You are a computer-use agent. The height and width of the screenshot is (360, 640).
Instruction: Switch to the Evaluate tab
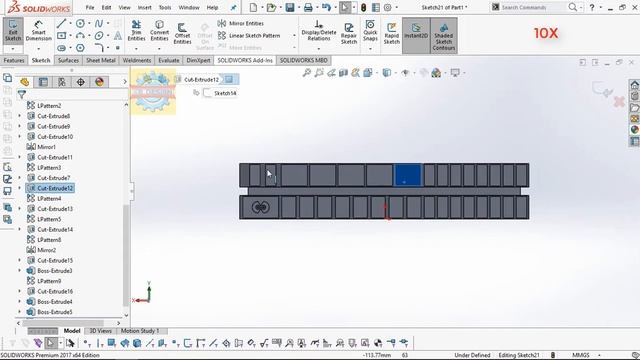pyautogui.click(x=169, y=60)
